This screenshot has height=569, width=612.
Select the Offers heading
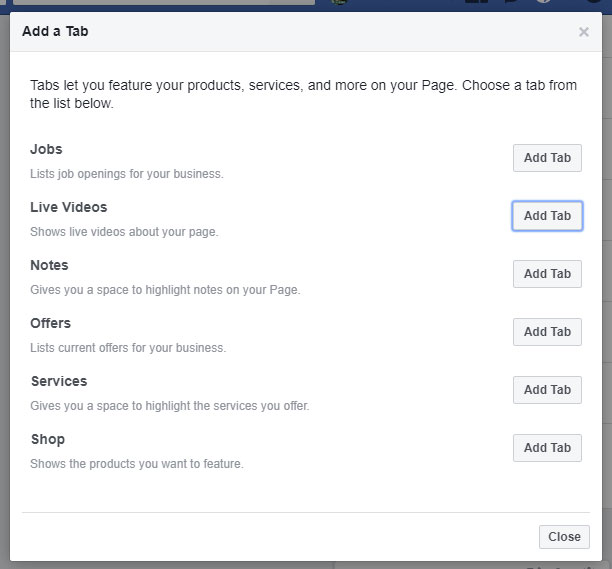click(50, 323)
